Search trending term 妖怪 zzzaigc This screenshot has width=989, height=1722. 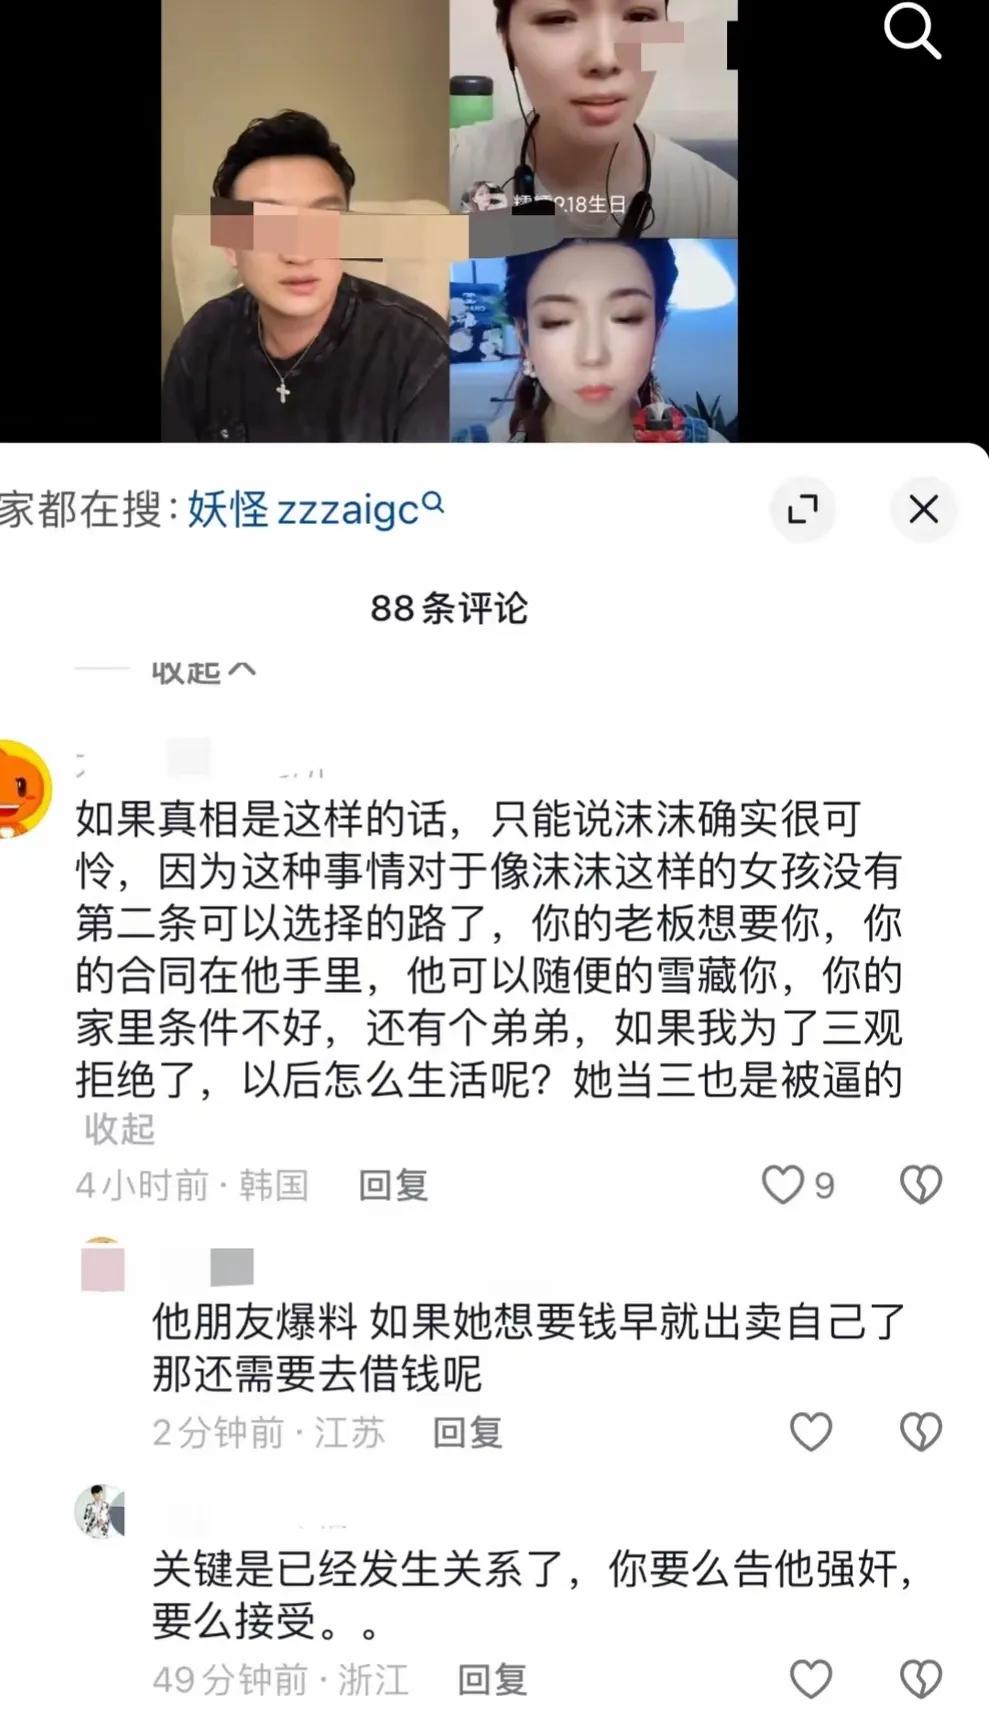pos(315,509)
